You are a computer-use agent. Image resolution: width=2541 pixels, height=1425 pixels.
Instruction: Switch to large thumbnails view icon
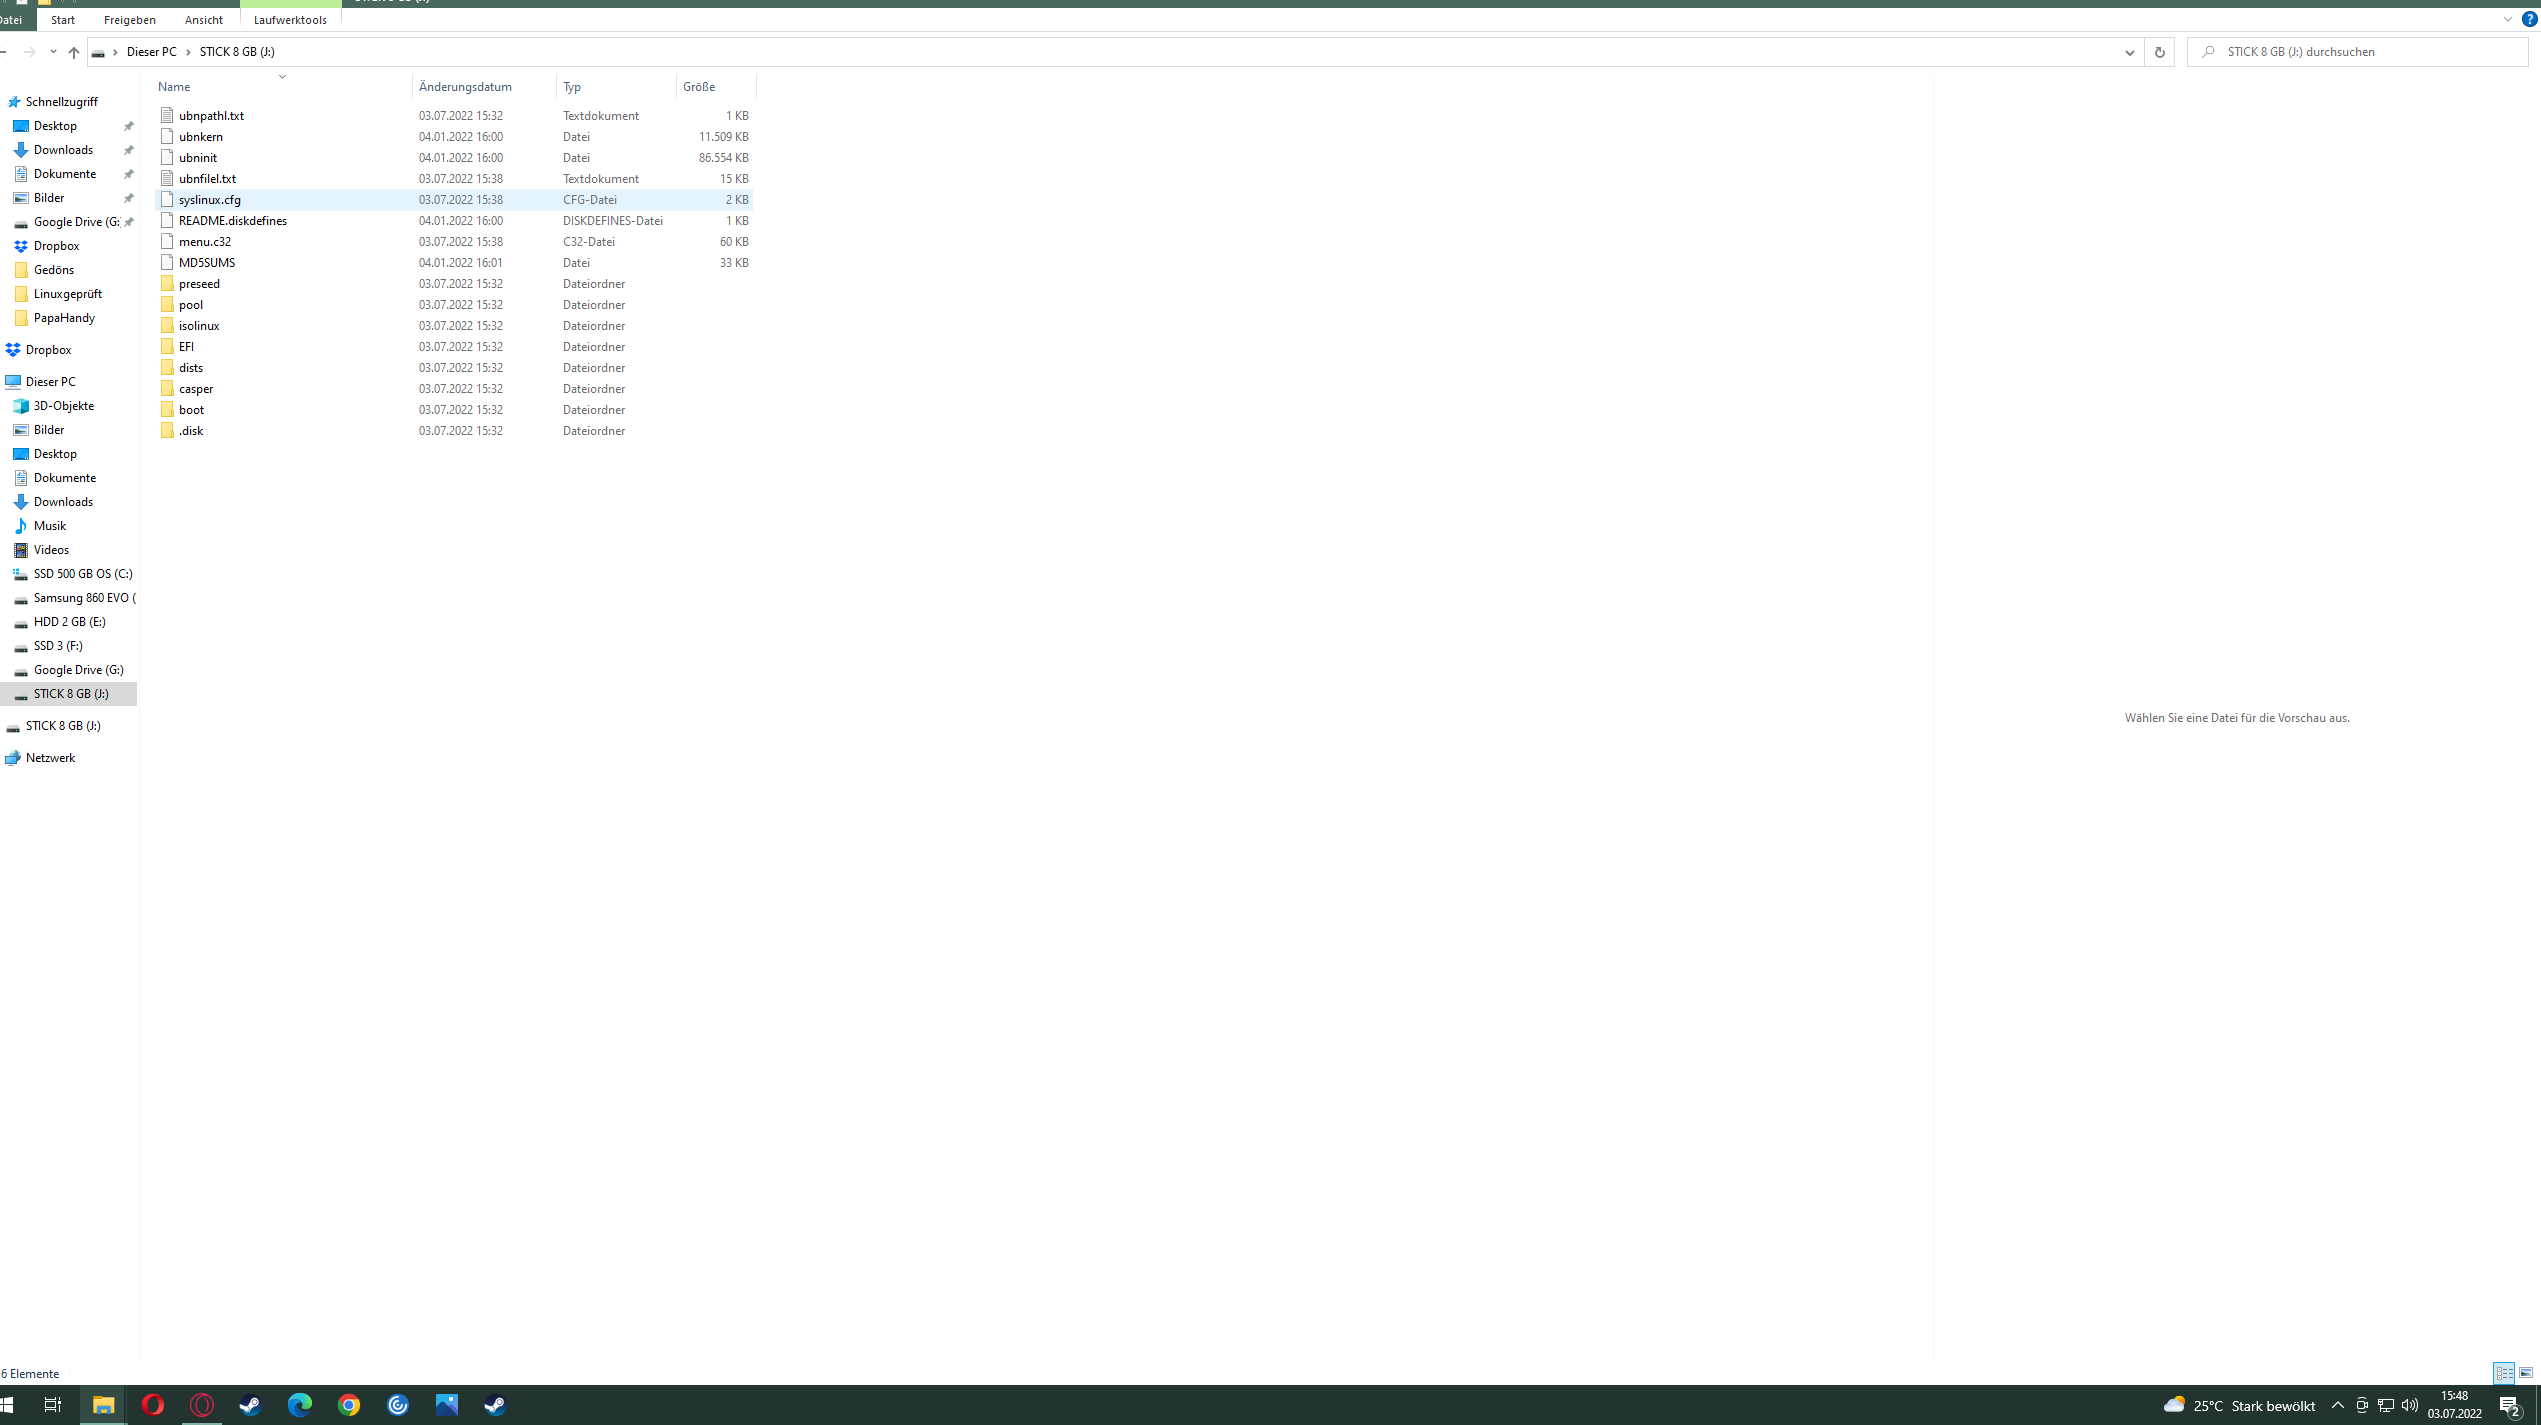pyautogui.click(x=2526, y=1373)
